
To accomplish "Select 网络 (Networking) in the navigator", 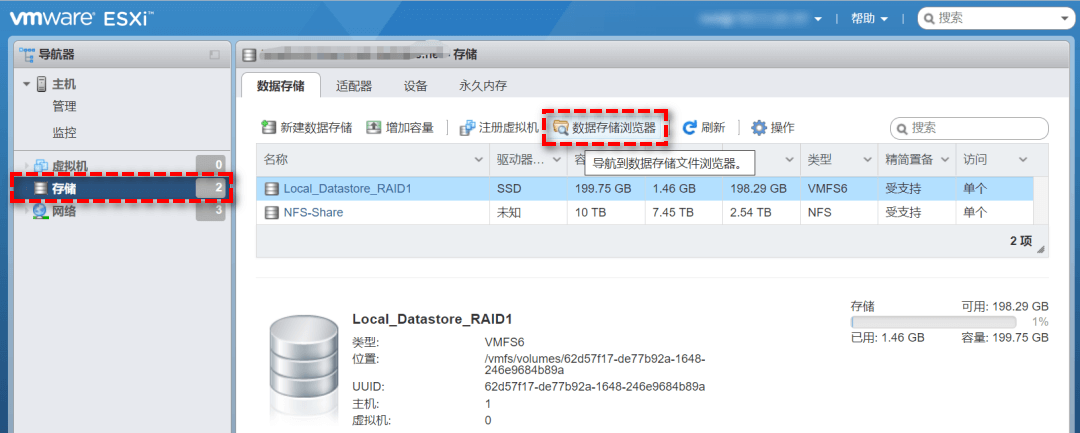I will pyautogui.click(x=64, y=211).
